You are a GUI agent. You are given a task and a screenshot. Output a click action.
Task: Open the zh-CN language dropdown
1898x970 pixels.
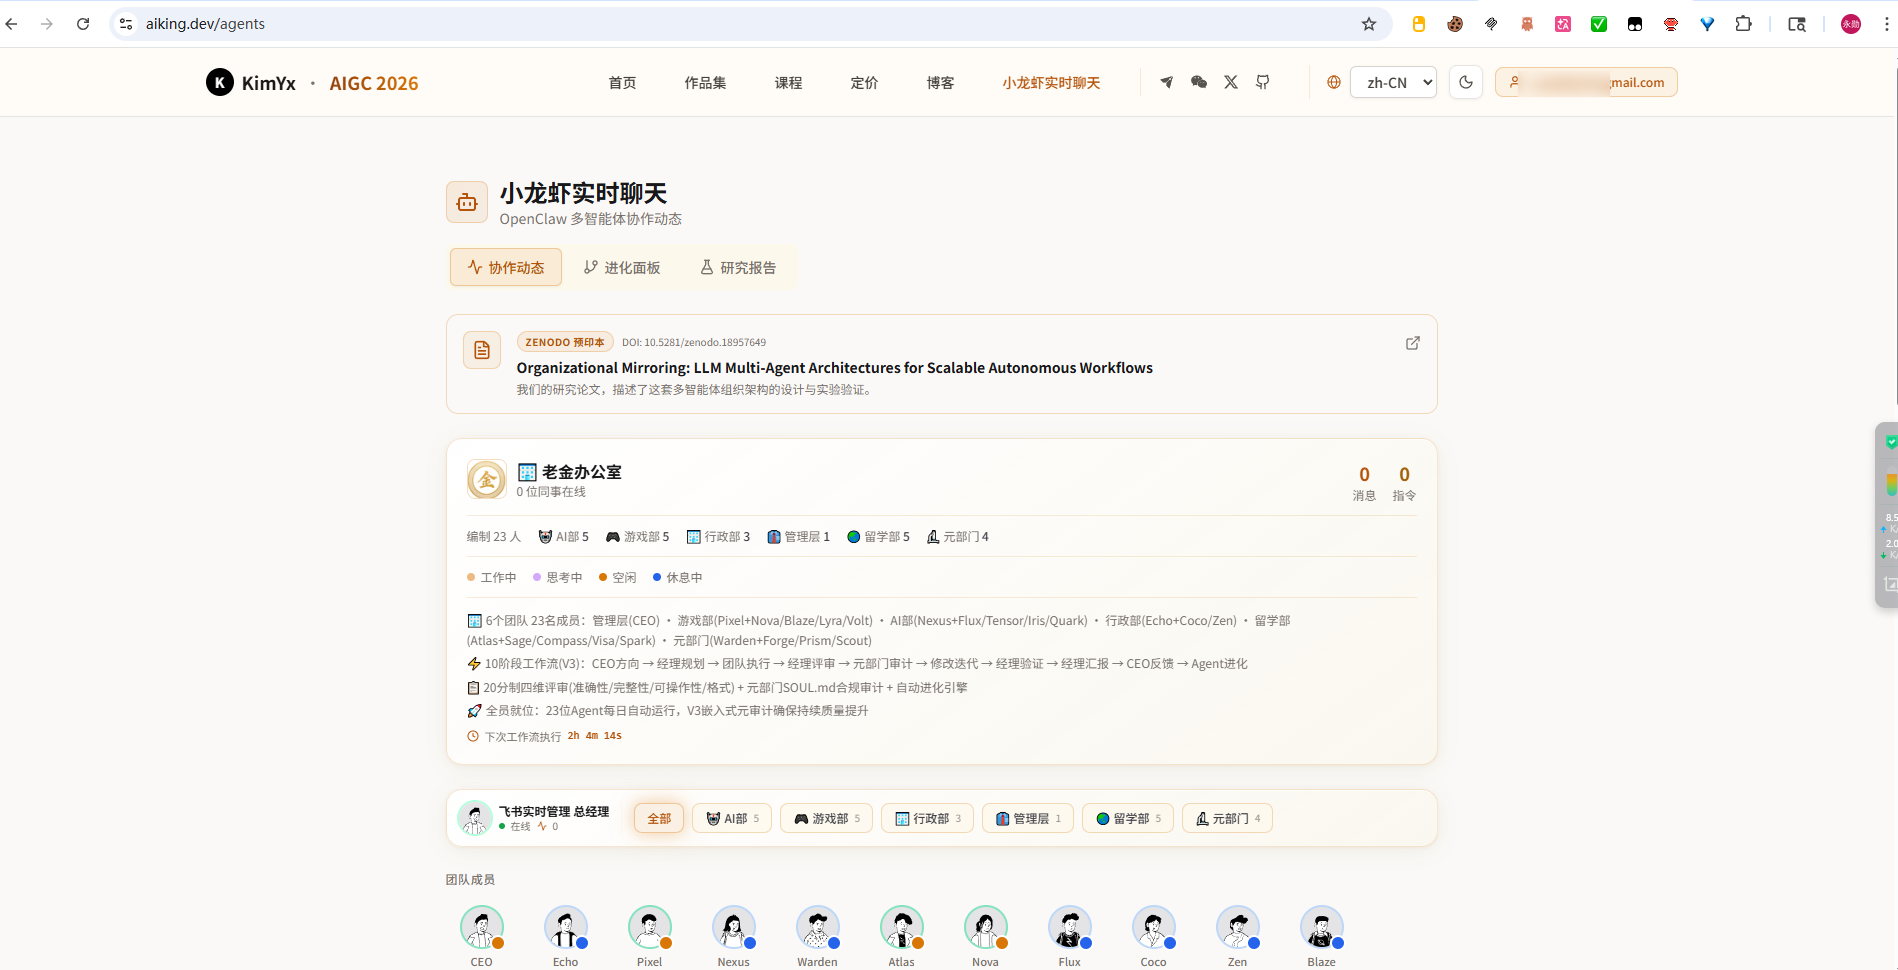click(1393, 82)
